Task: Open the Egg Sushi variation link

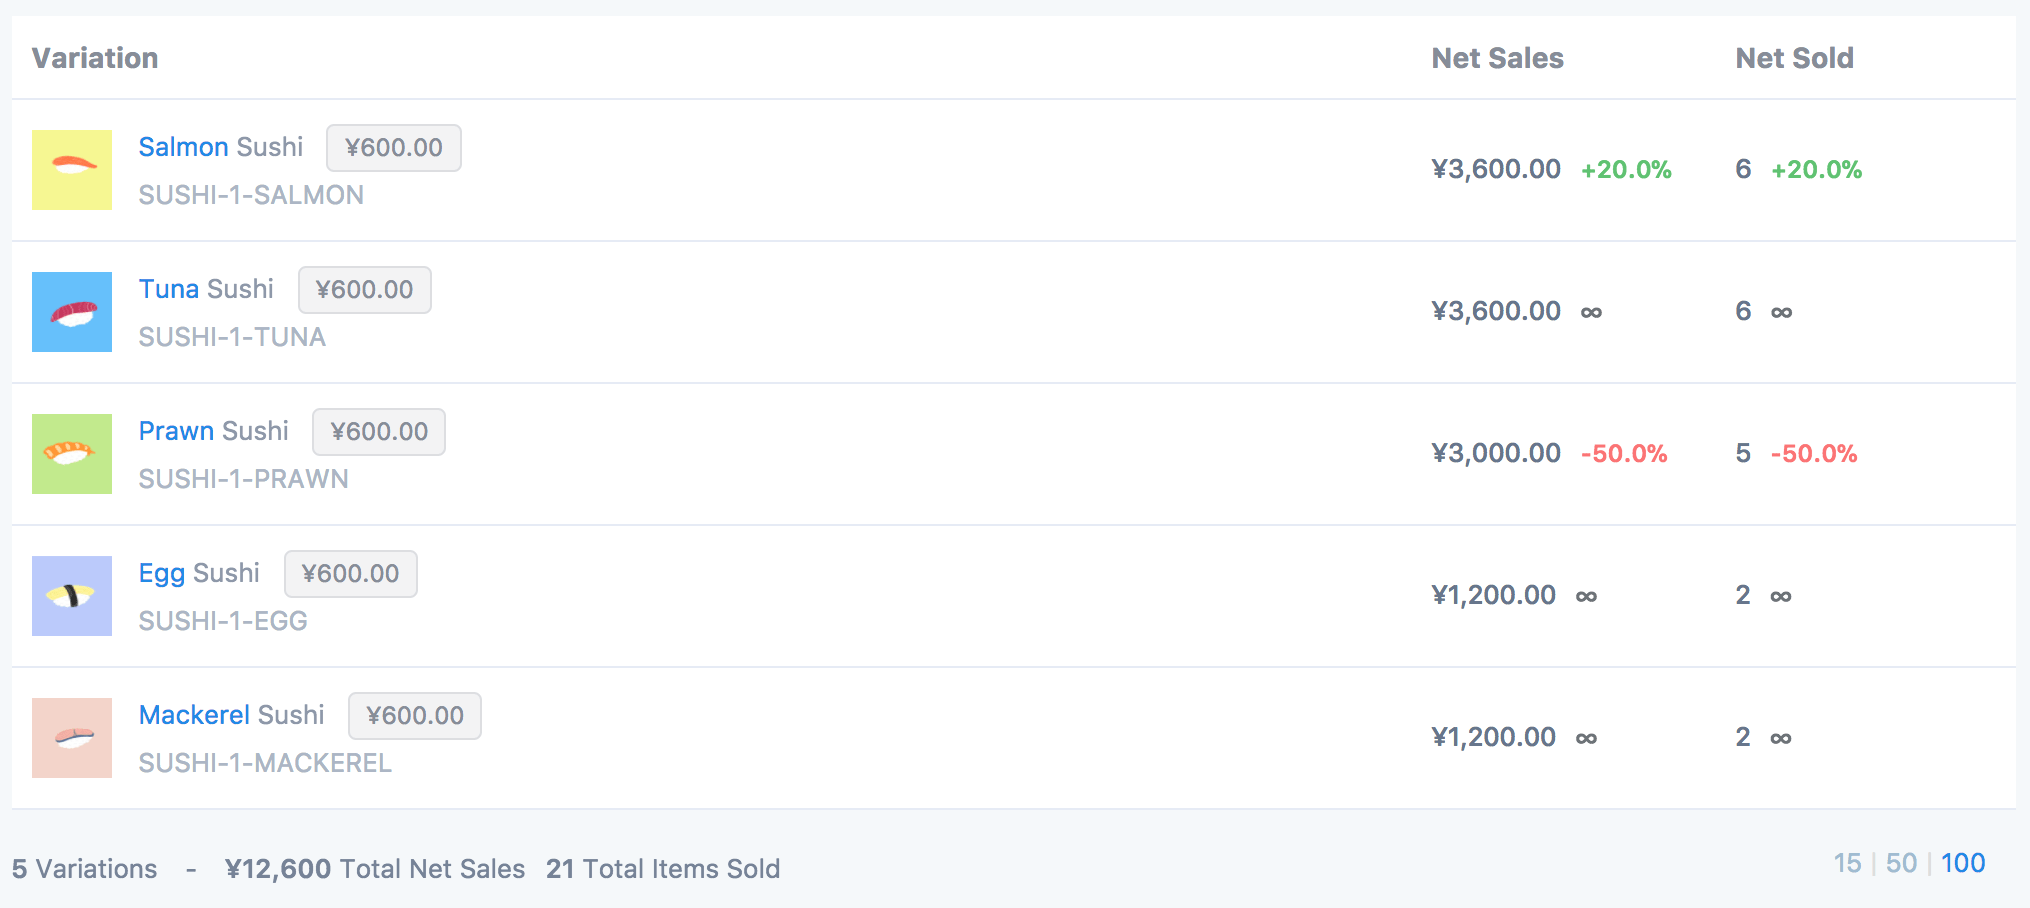Action: click(198, 573)
